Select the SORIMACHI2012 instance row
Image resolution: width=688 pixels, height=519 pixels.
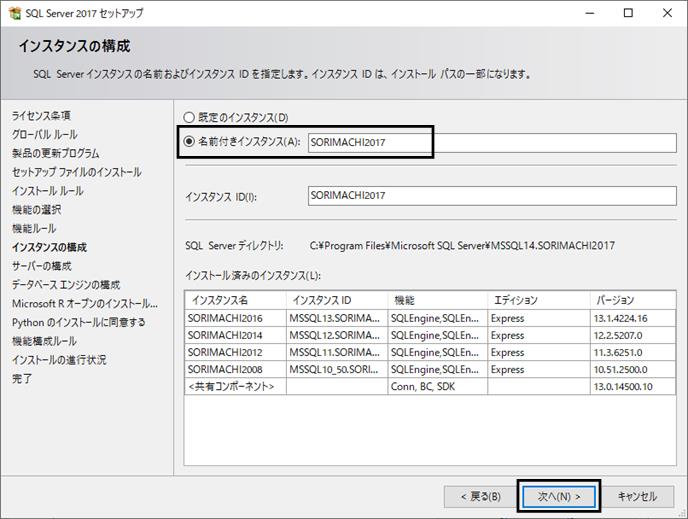coord(430,352)
